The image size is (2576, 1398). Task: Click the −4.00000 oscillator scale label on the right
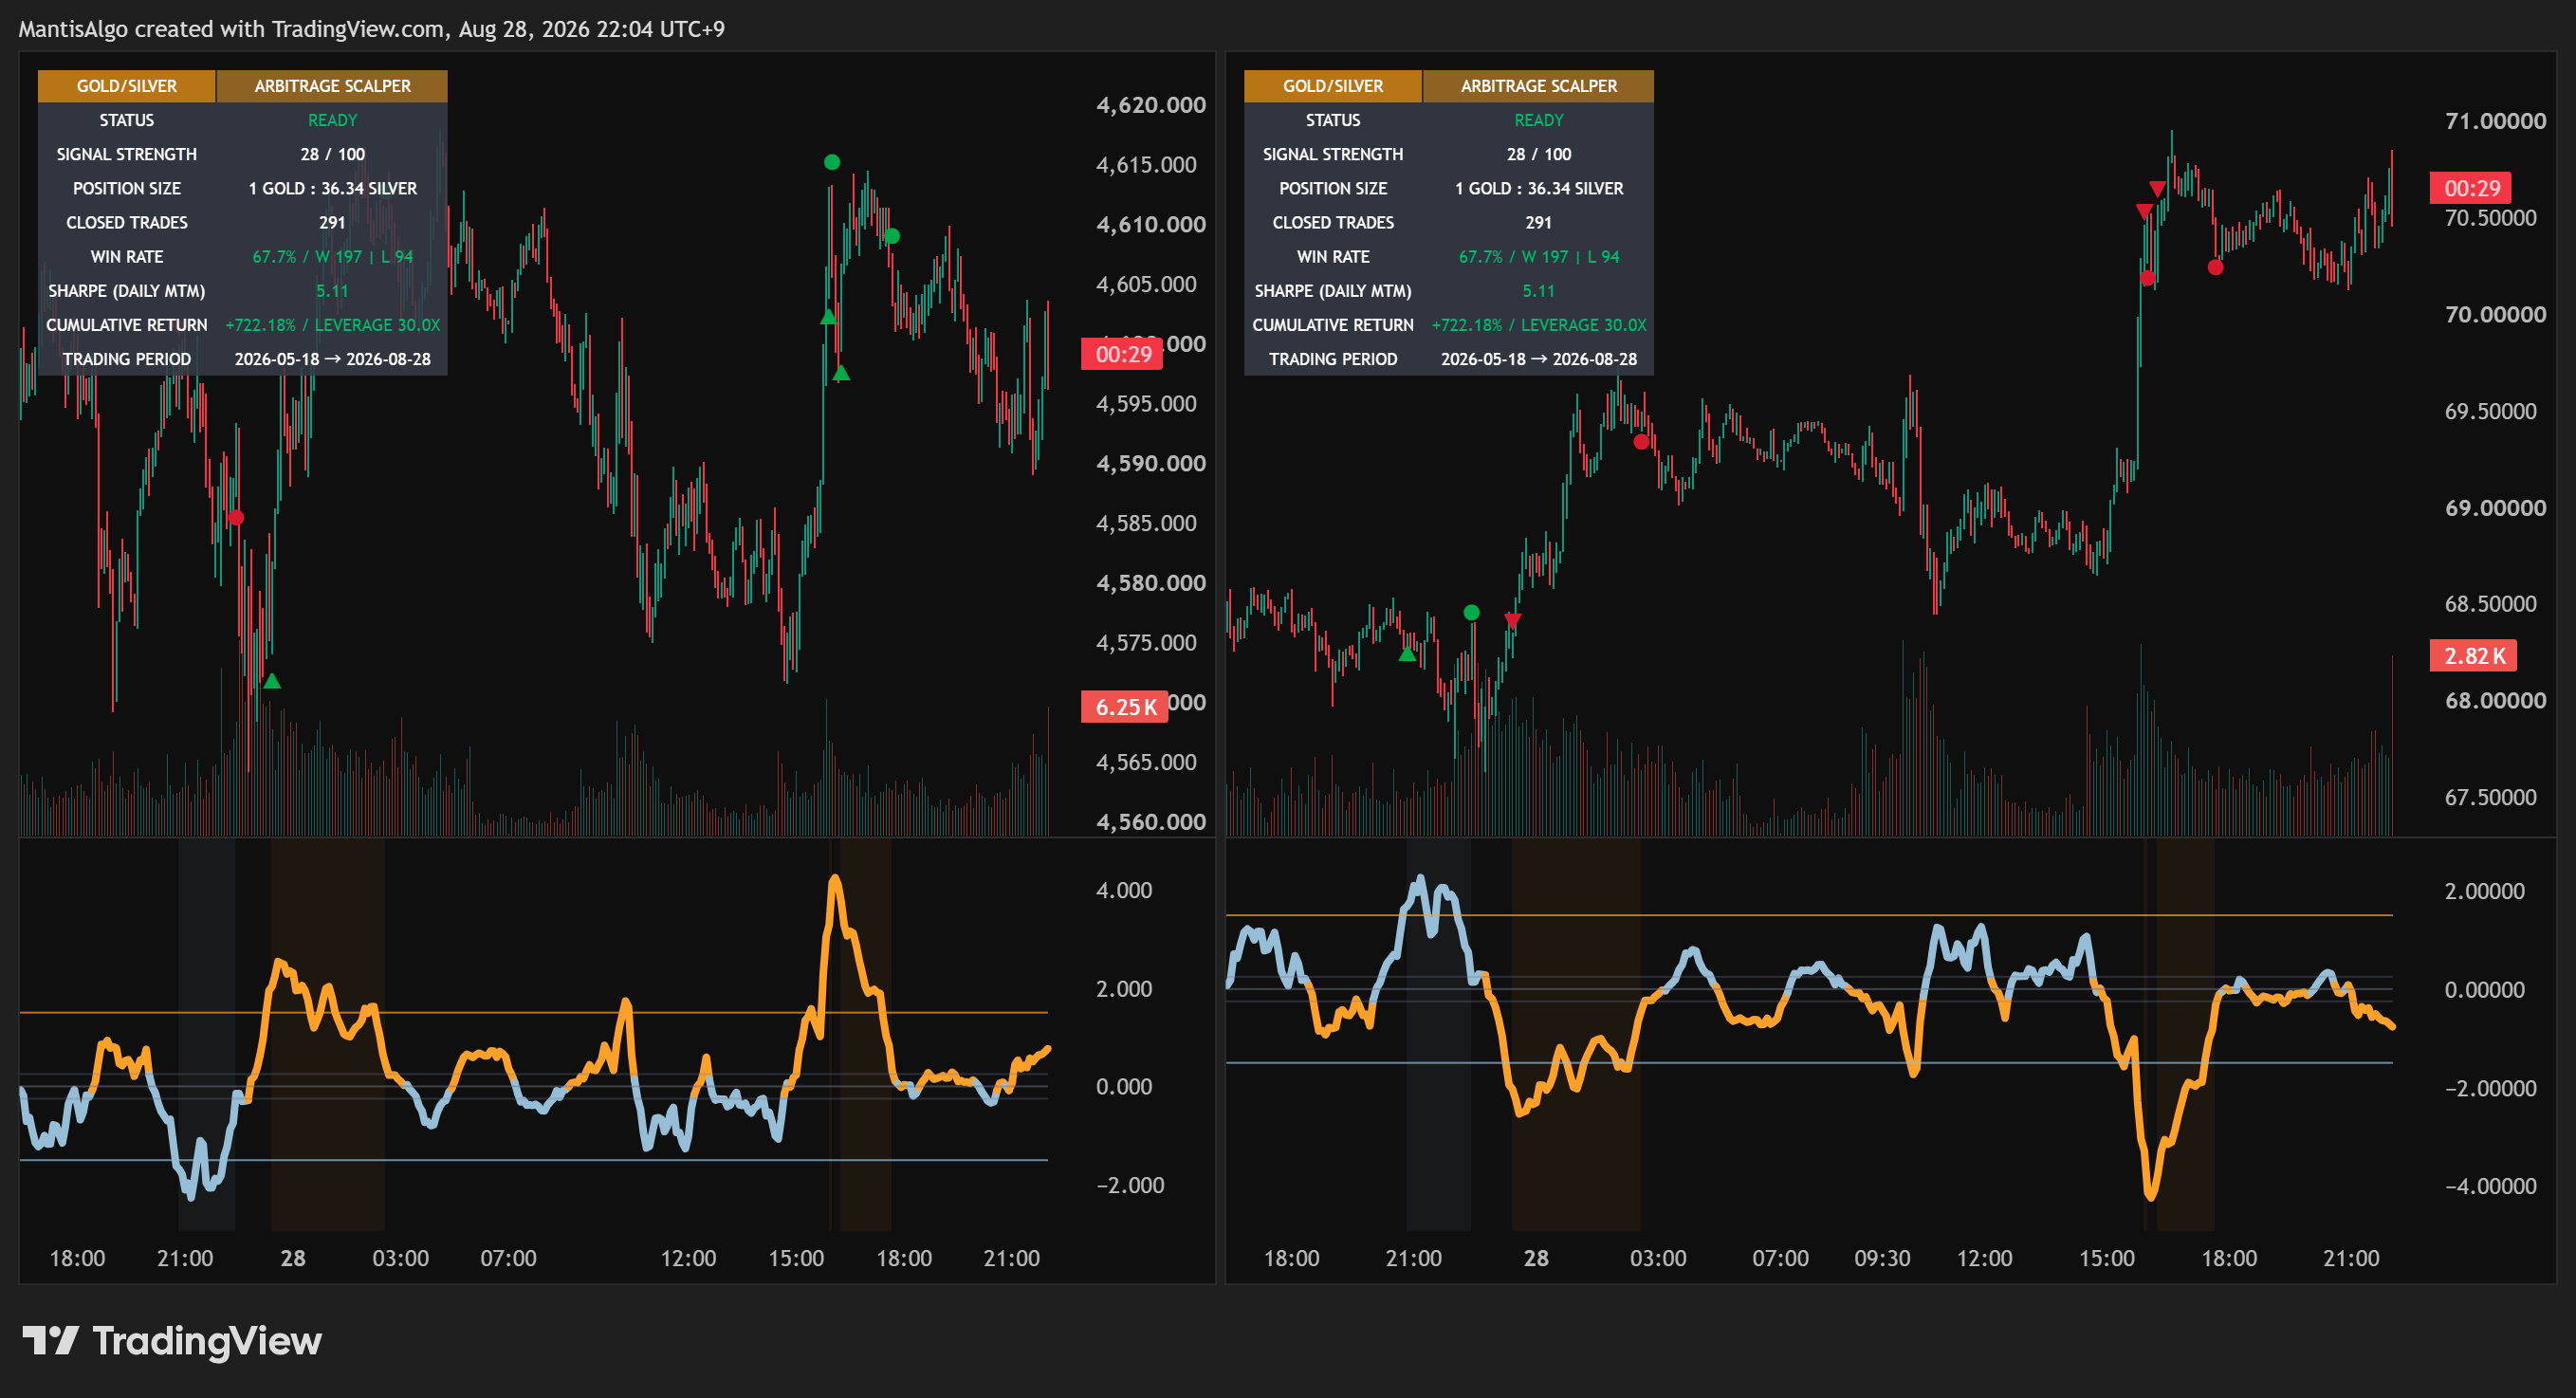(2490, 1186)
